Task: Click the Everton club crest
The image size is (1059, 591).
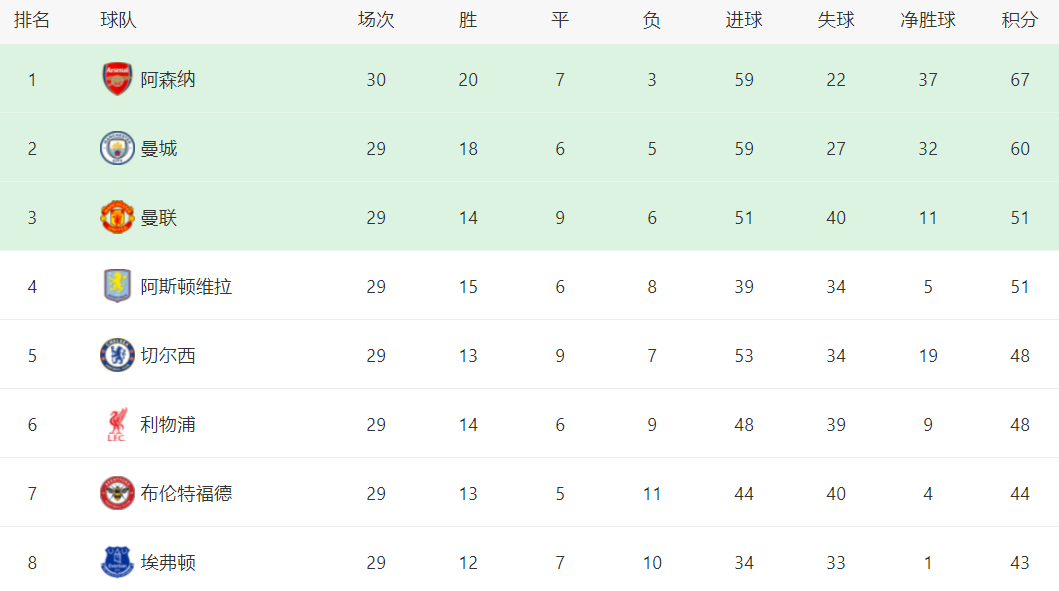Action: (117, 562)
